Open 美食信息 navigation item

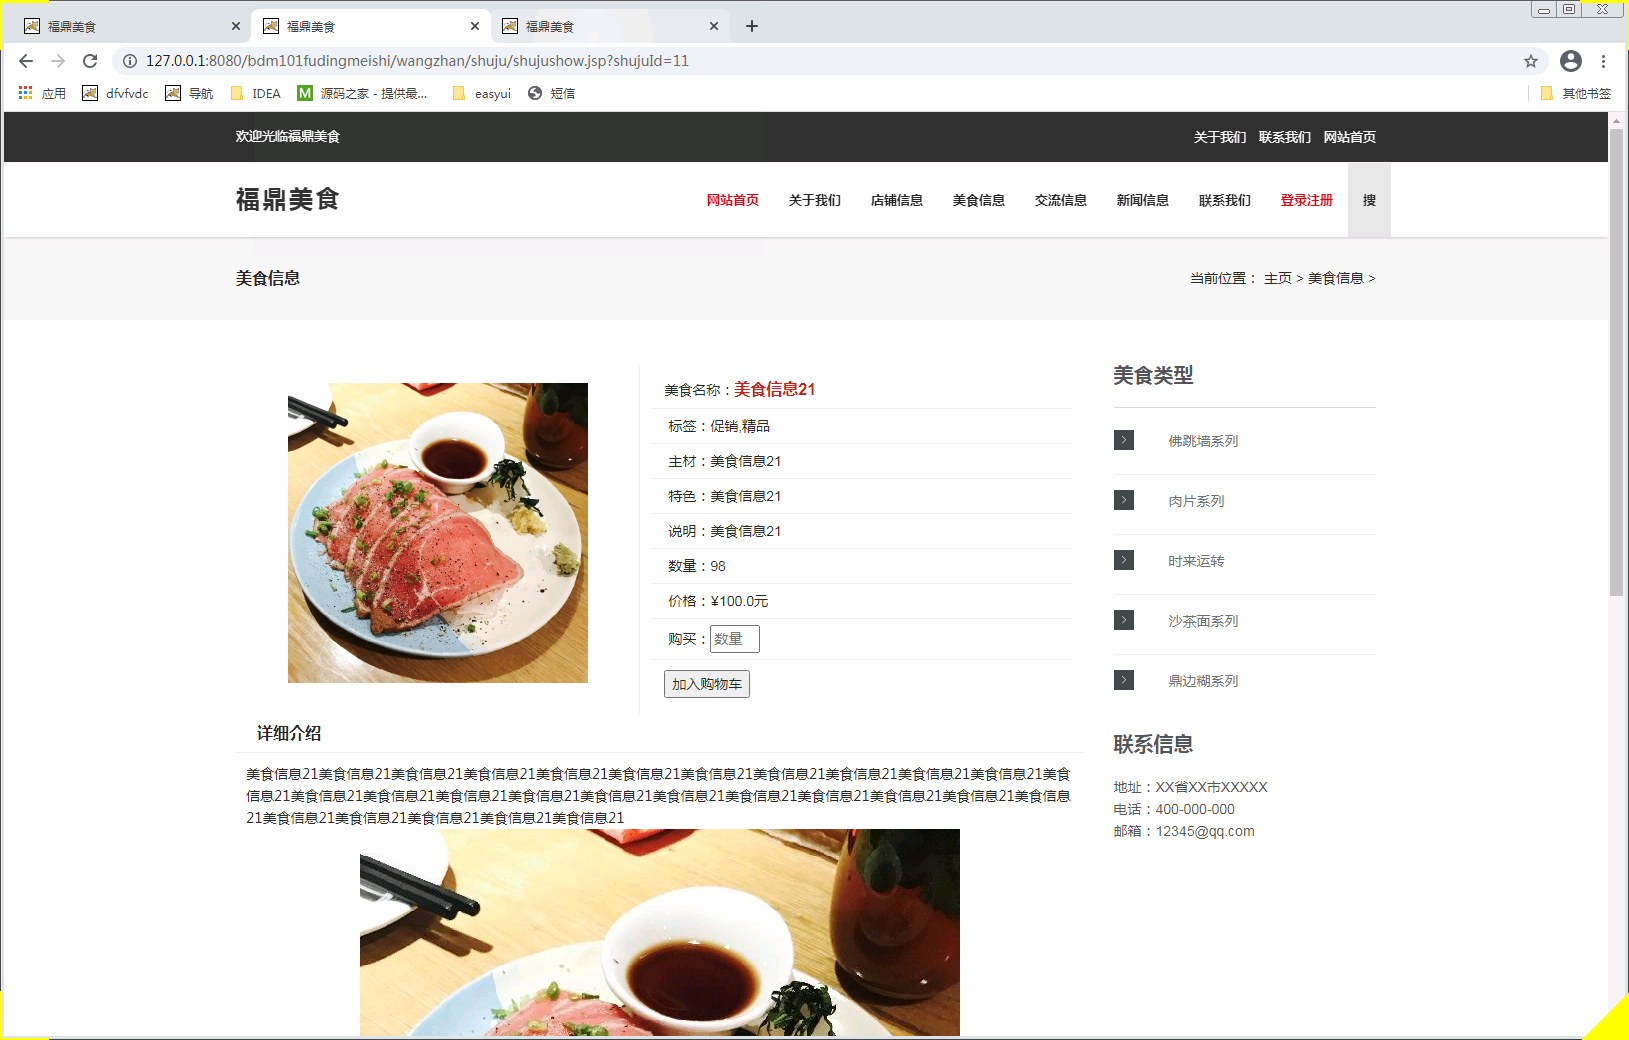click(979, 200)
